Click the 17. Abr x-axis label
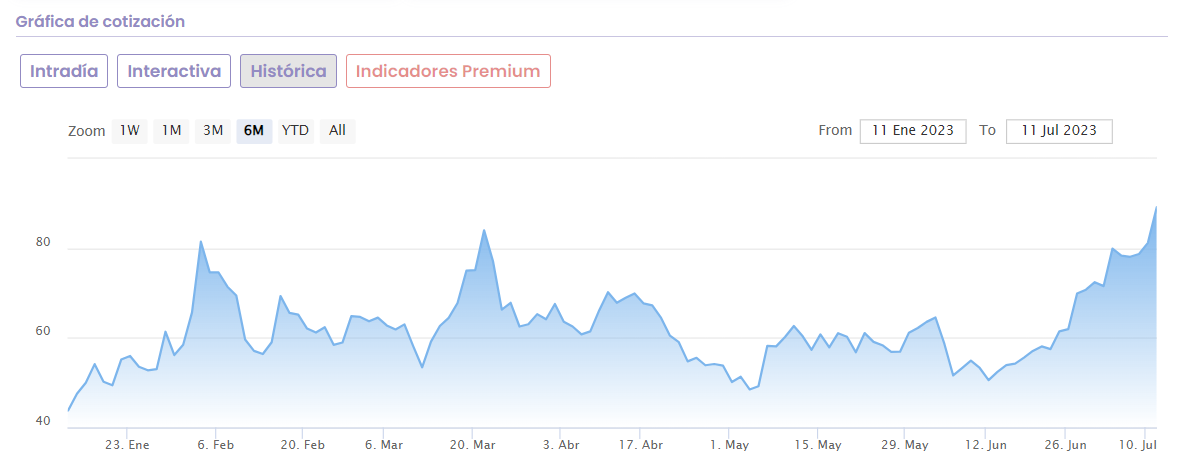The height and width of the screenshot is (468, 1195). (641, 445)
